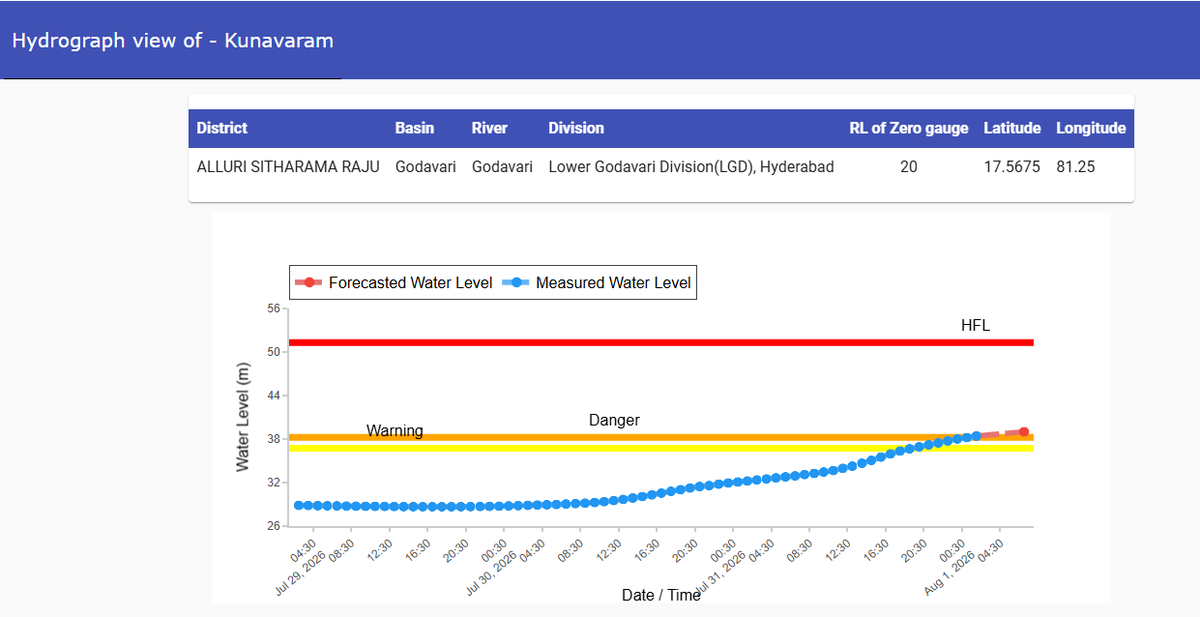The height and width of the screenshot is (617, 1200).
Task: Click the y-axis tick value 44
Action: 273,395
